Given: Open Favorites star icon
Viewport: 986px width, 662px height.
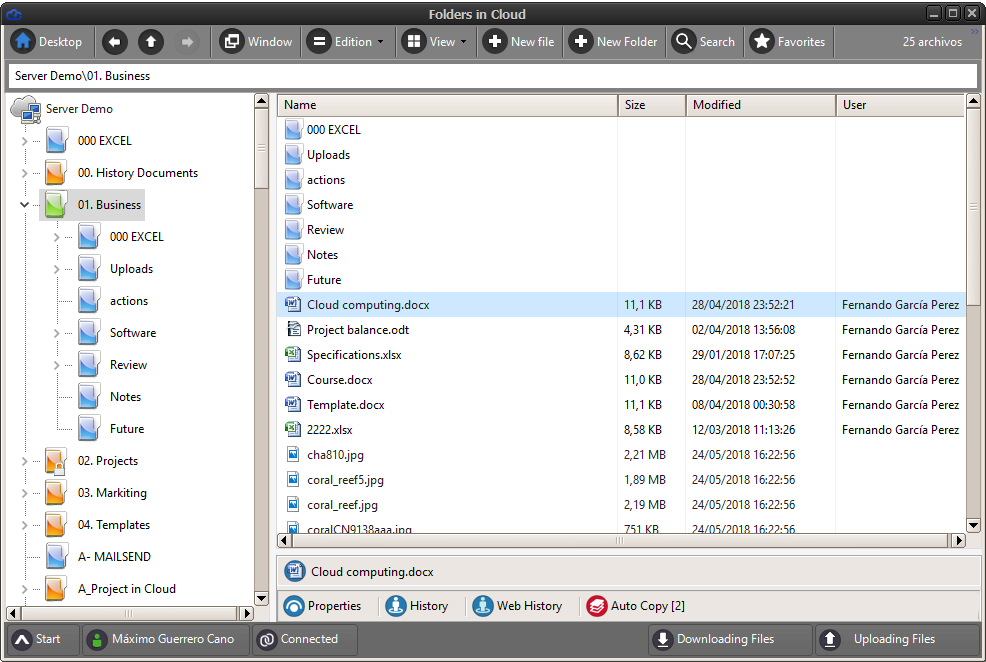Looking at the screenshot, I should [762, 41].
